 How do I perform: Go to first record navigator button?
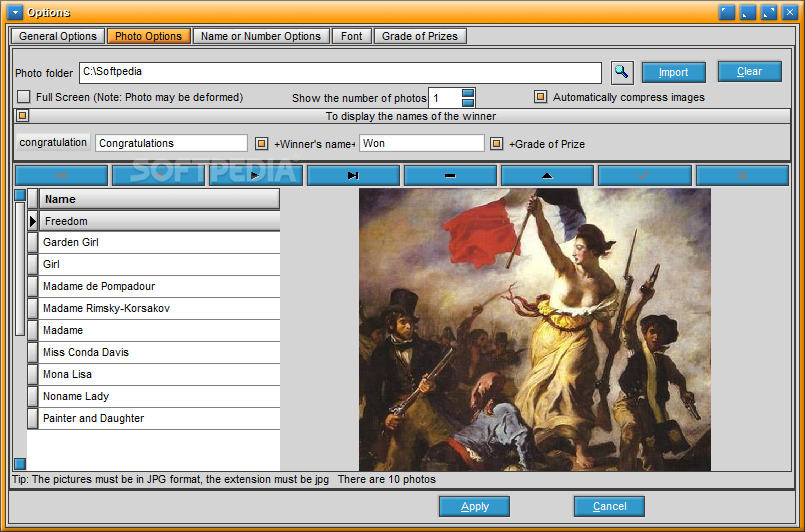[x=61, y=176]
